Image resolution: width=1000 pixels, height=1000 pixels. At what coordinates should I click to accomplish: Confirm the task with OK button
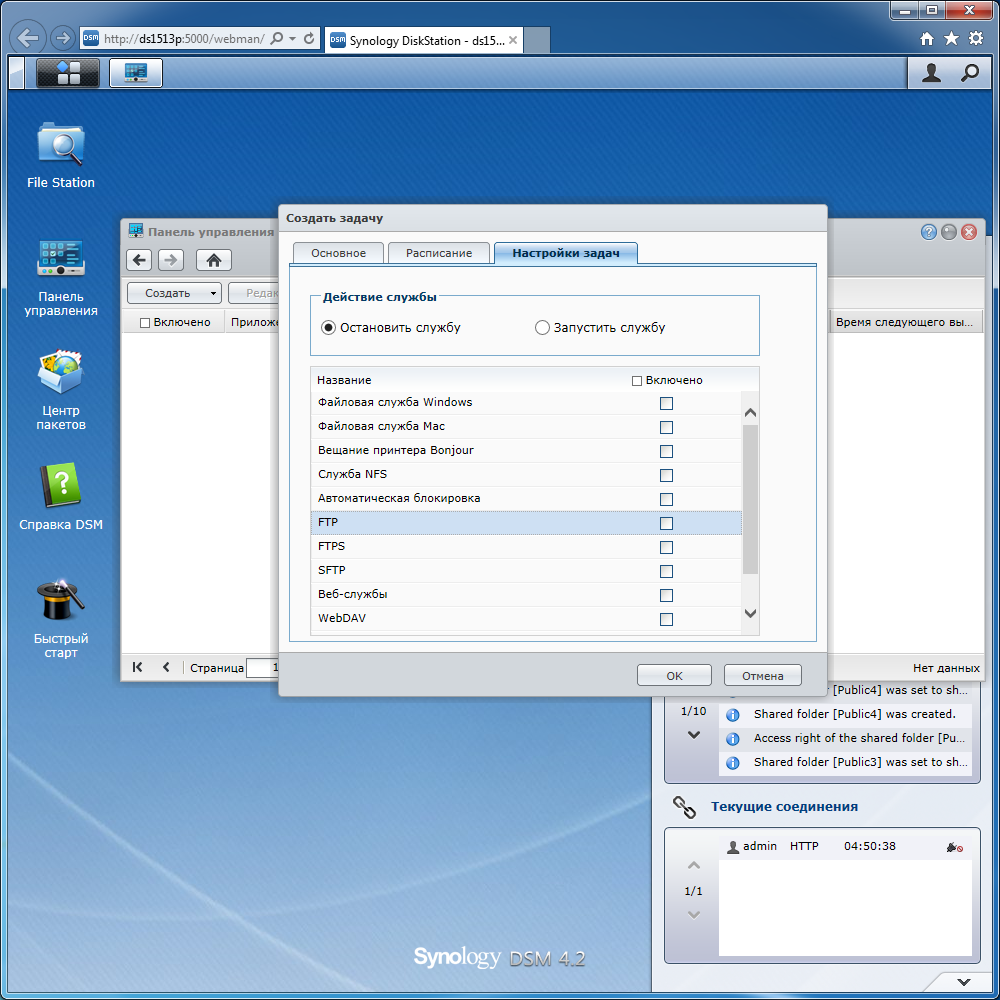coord(674,675)
